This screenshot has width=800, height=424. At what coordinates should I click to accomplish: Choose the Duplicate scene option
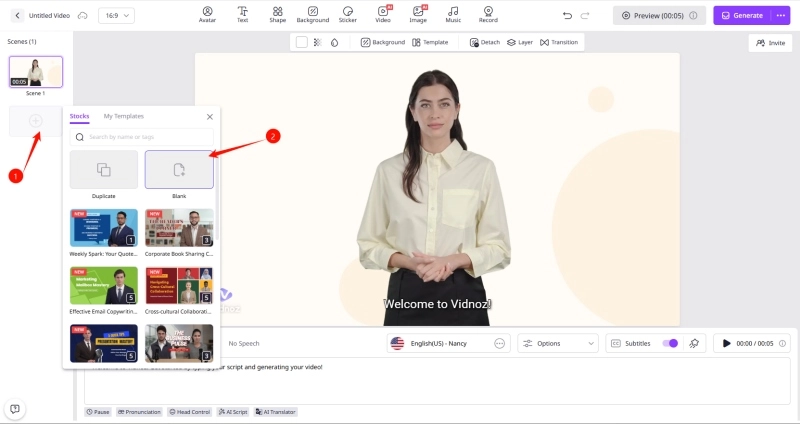click(104, 169)
